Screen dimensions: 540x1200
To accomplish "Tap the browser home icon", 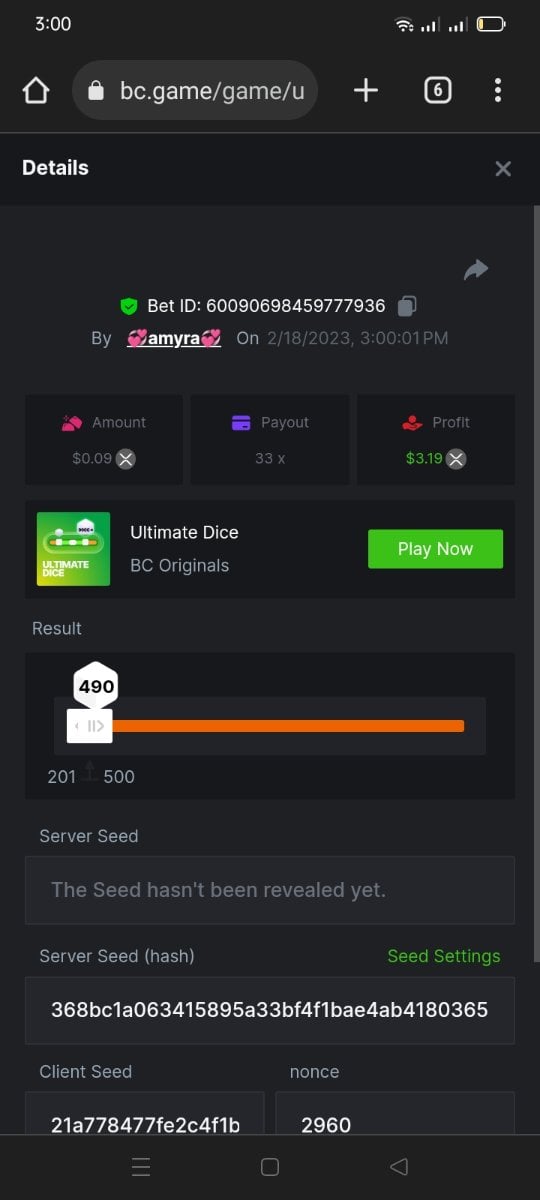I will coord(35,91).
